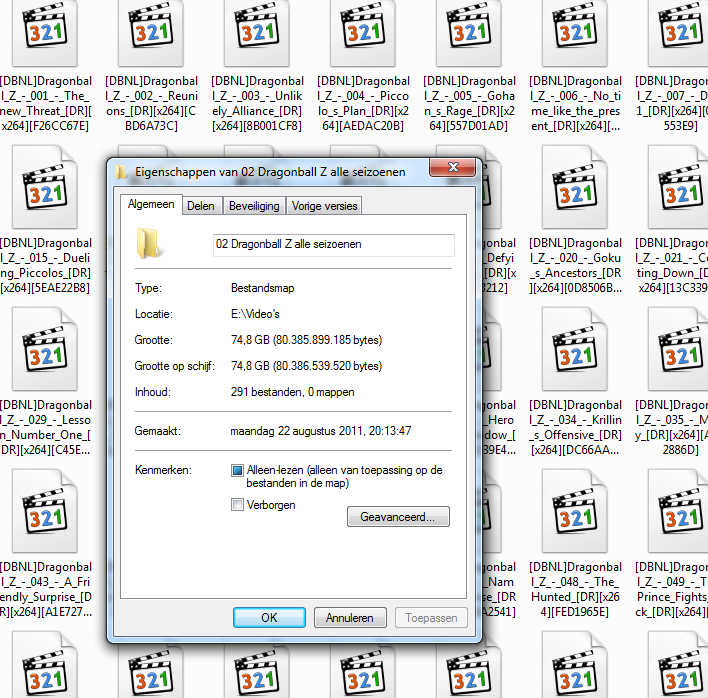Select Dragonball Z 005 Gohan's Rage file icon
708x698 pixels.
pyautogui.click(x=469, y=33)
